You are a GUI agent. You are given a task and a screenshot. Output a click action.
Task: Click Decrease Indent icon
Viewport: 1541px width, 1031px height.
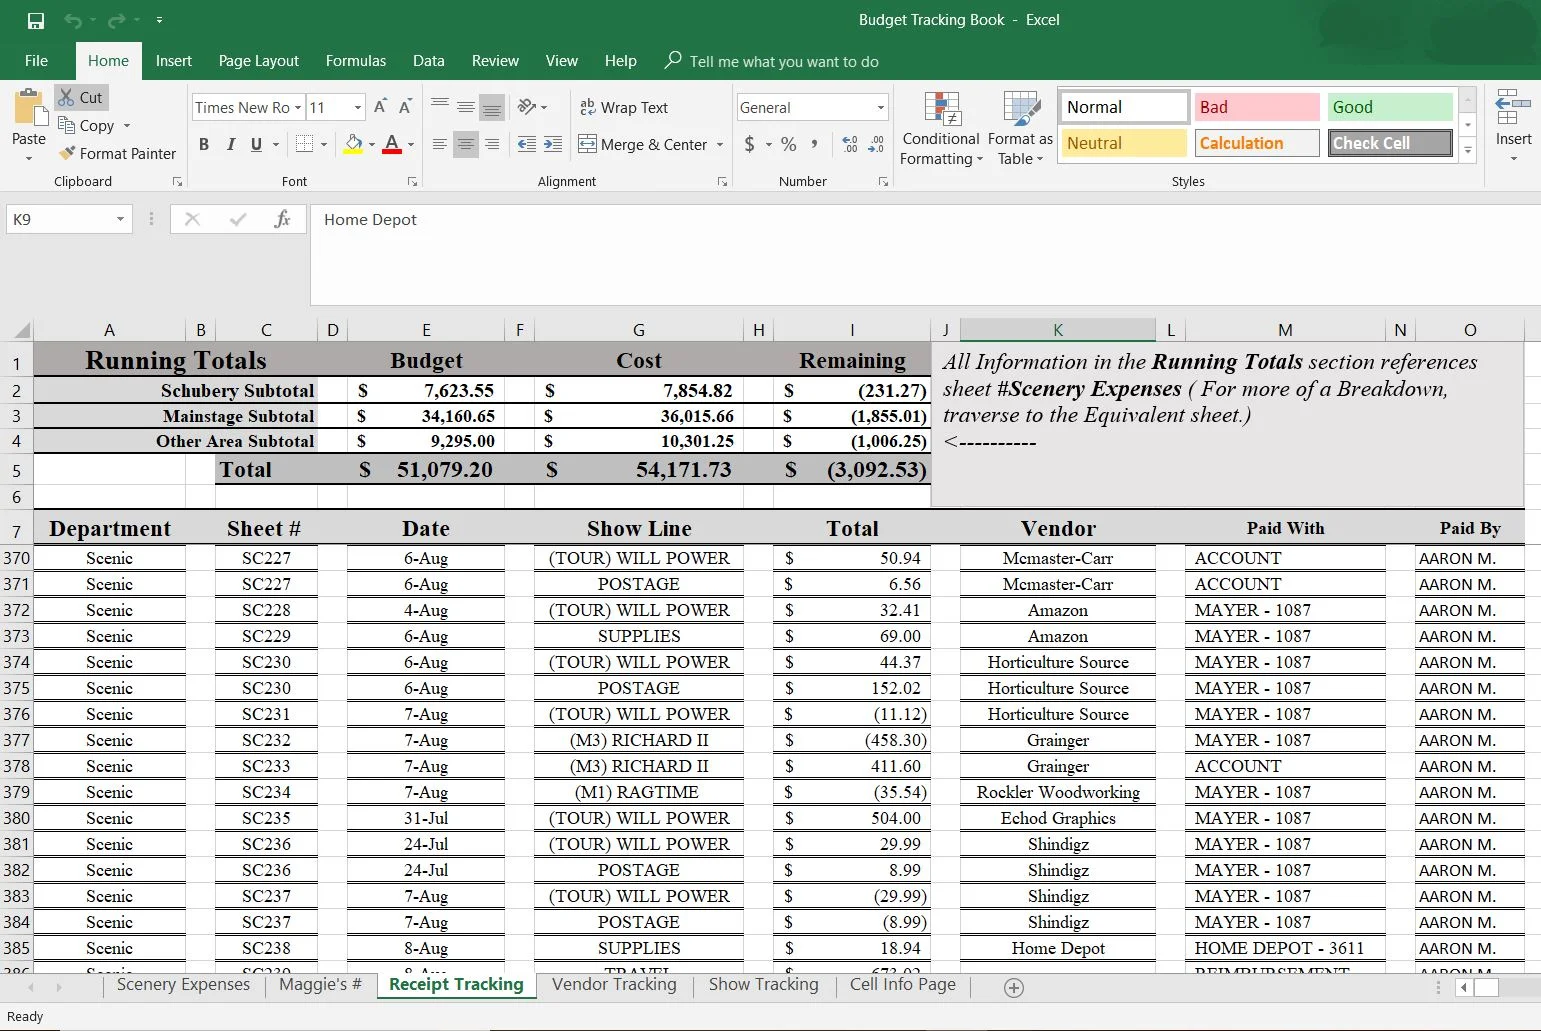pyautogui.click(x=527, y=144)
